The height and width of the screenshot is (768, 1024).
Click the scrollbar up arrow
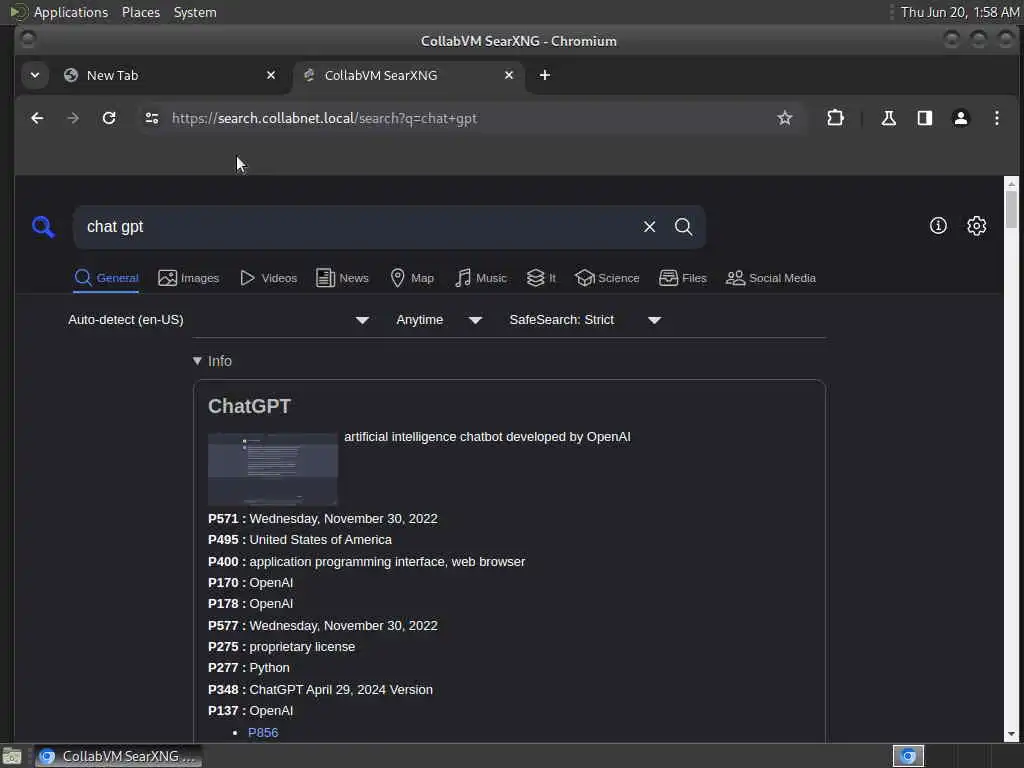coord(1011,184)
